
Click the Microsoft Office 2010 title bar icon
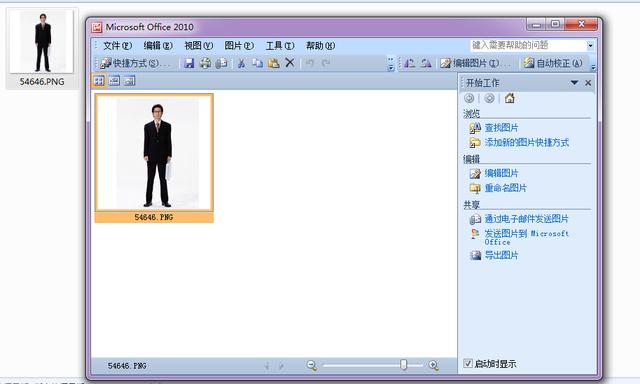tap(97, 27)
